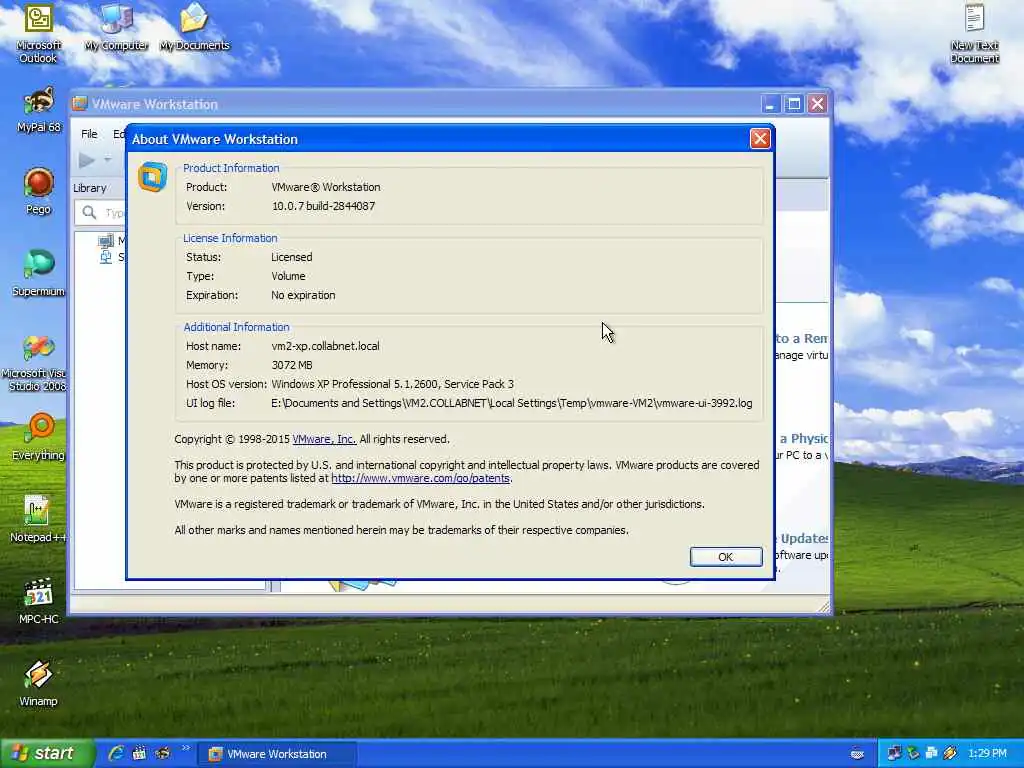Viewport: 1024px width, 768px height.
Task: Click the VMware logo in About dialog
Action: [x=152, y=177]
